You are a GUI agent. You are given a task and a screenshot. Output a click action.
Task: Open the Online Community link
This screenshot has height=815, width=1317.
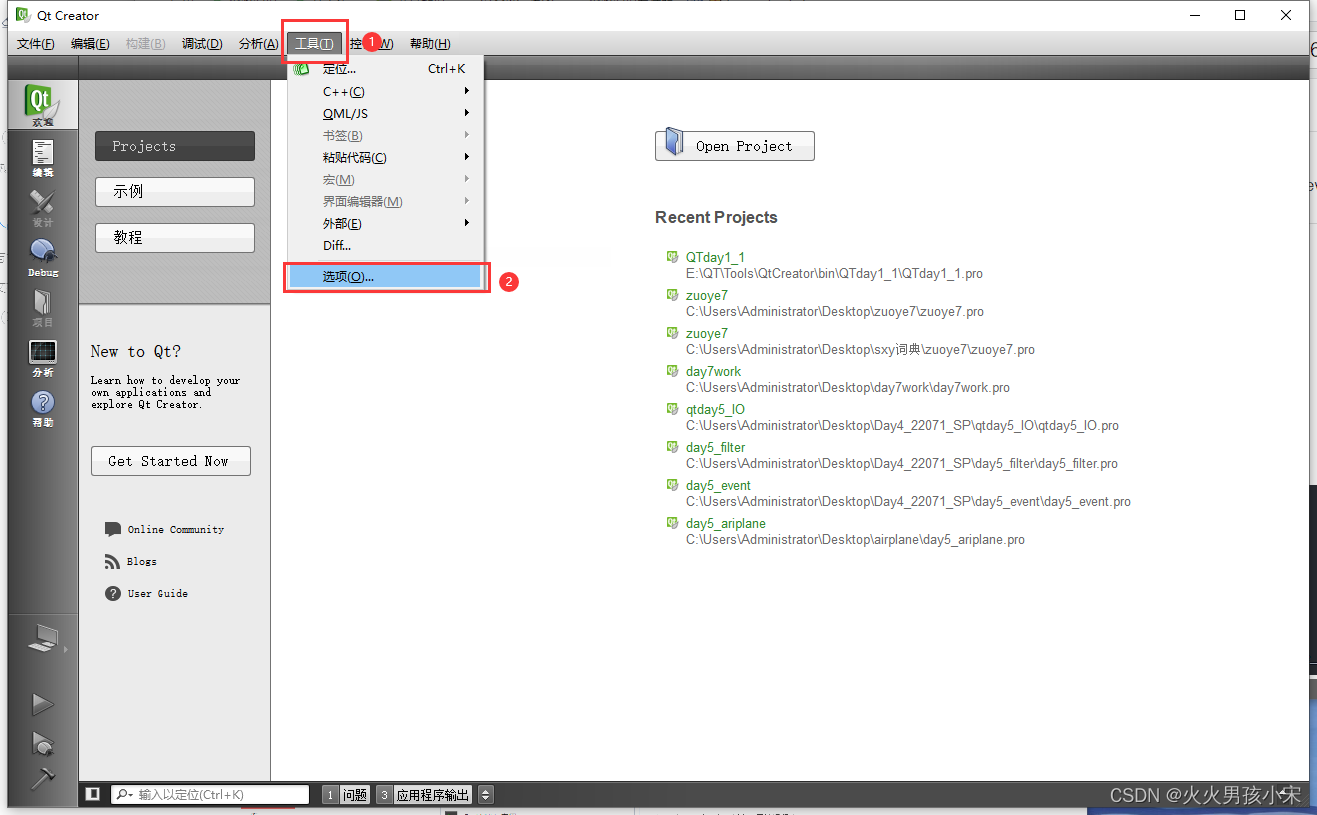point(176,529)
